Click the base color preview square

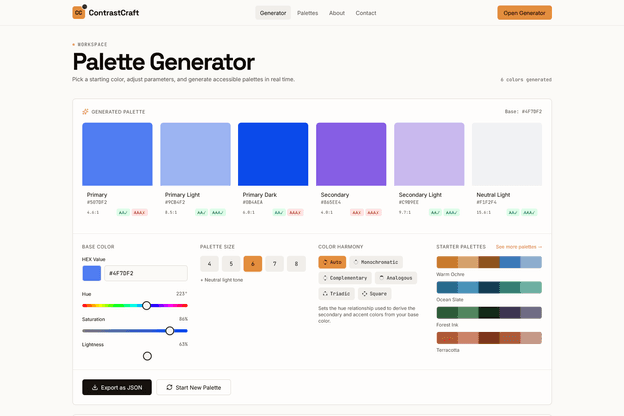pos(92,273)
